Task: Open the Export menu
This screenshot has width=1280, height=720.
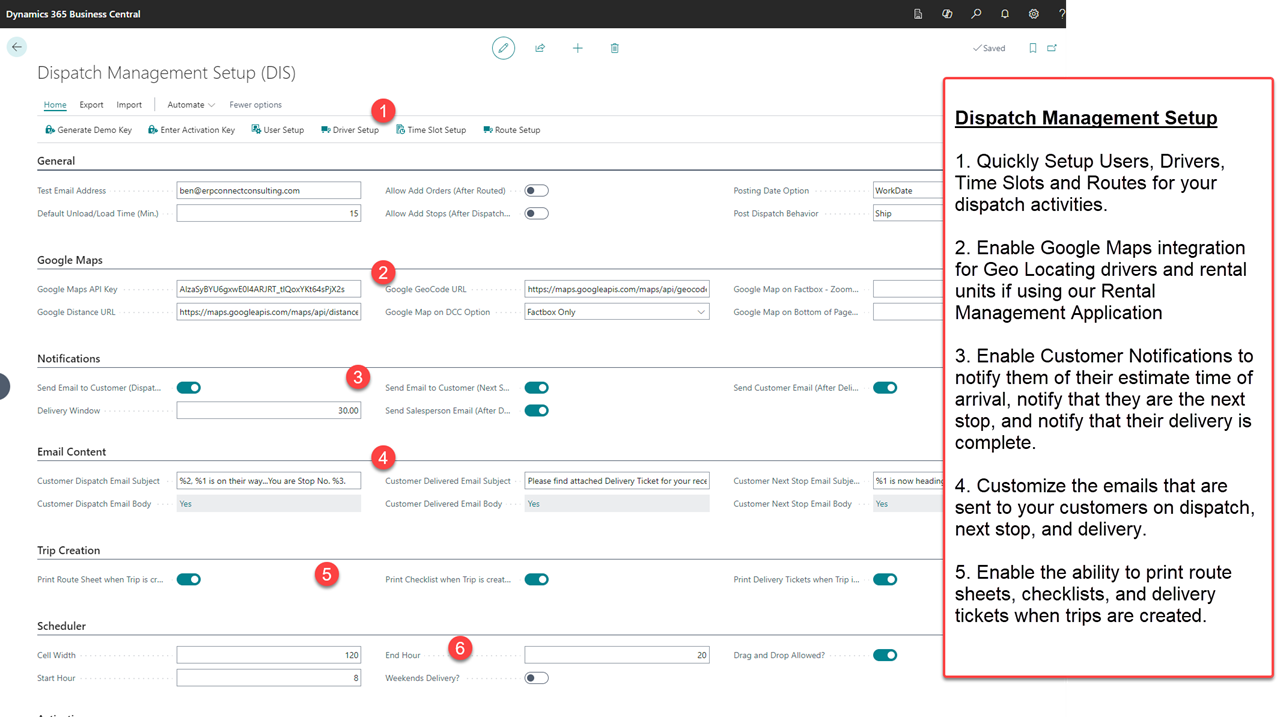Action: click(x=91, y=105)
